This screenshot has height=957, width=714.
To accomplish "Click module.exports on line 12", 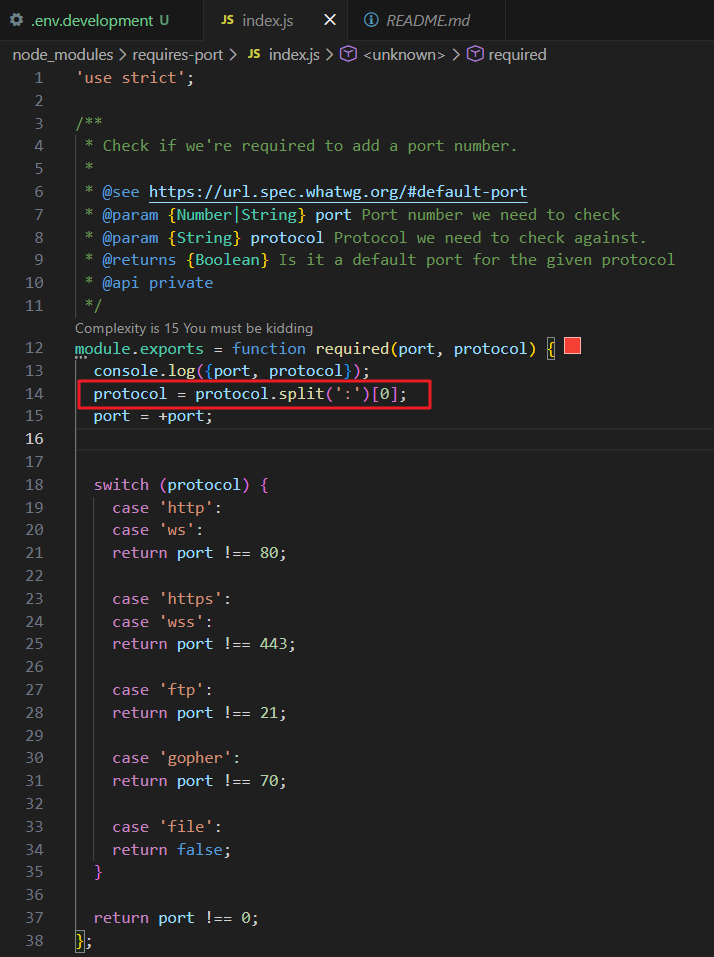I will click(139, 348).
